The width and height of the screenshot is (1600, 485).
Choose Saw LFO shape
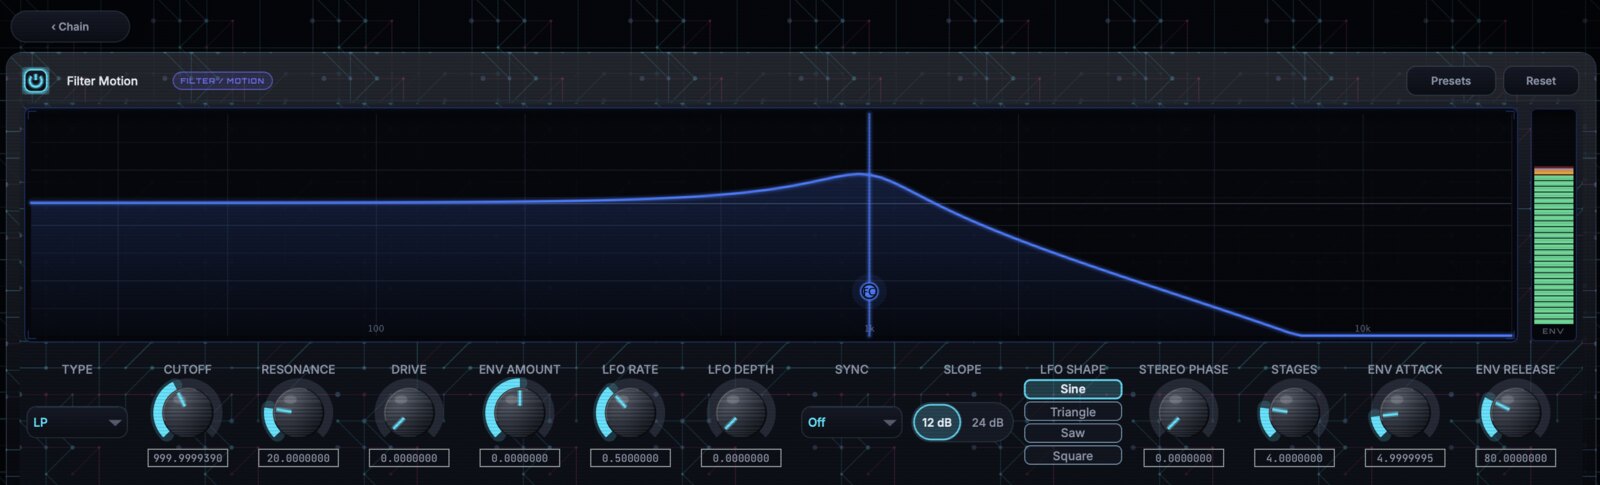click(1073, 433)
